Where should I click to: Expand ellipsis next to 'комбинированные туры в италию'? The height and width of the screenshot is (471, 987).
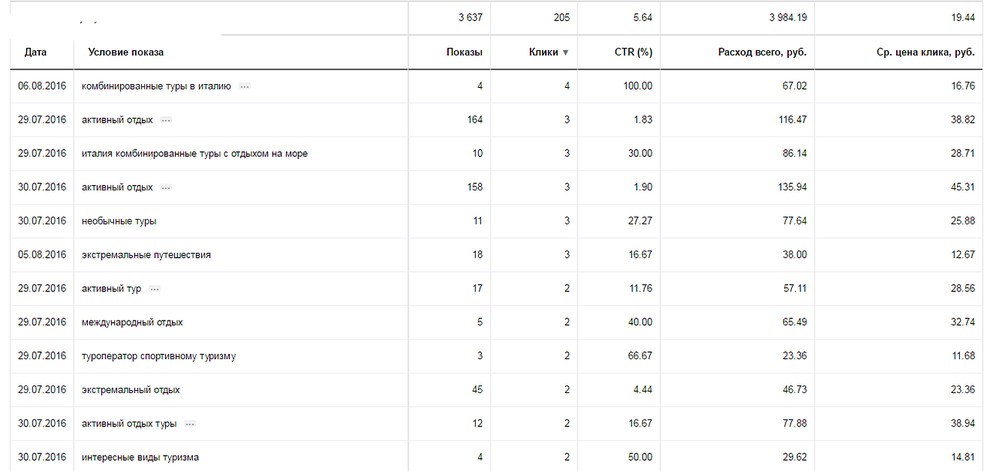tap(245, 86)
